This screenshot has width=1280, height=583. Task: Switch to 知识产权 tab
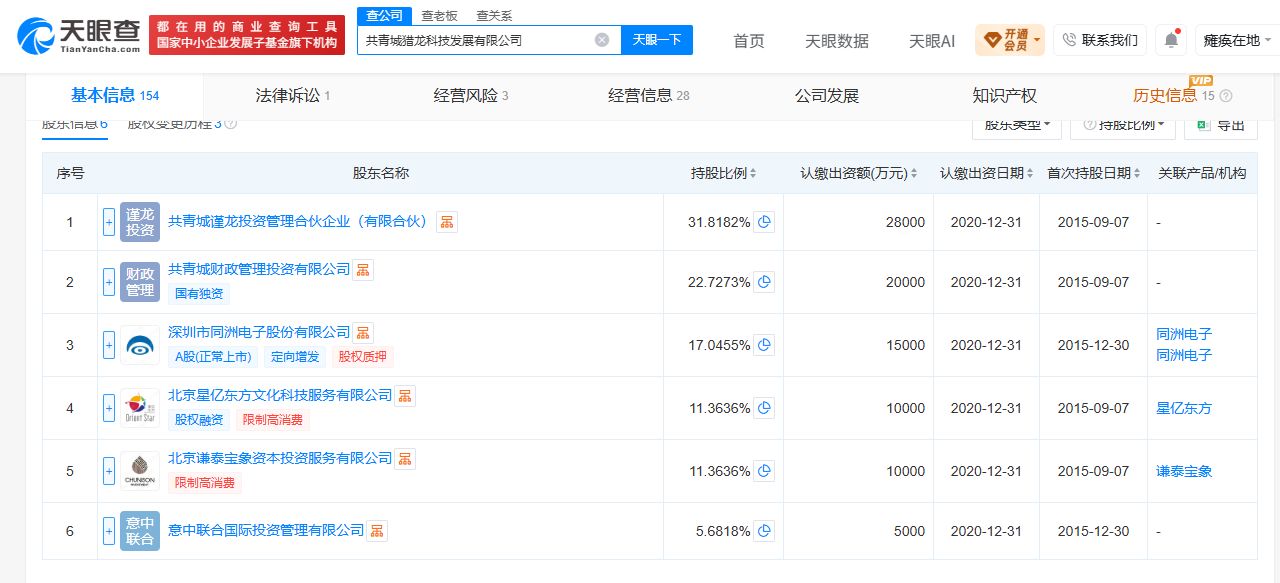[1004, 96]
